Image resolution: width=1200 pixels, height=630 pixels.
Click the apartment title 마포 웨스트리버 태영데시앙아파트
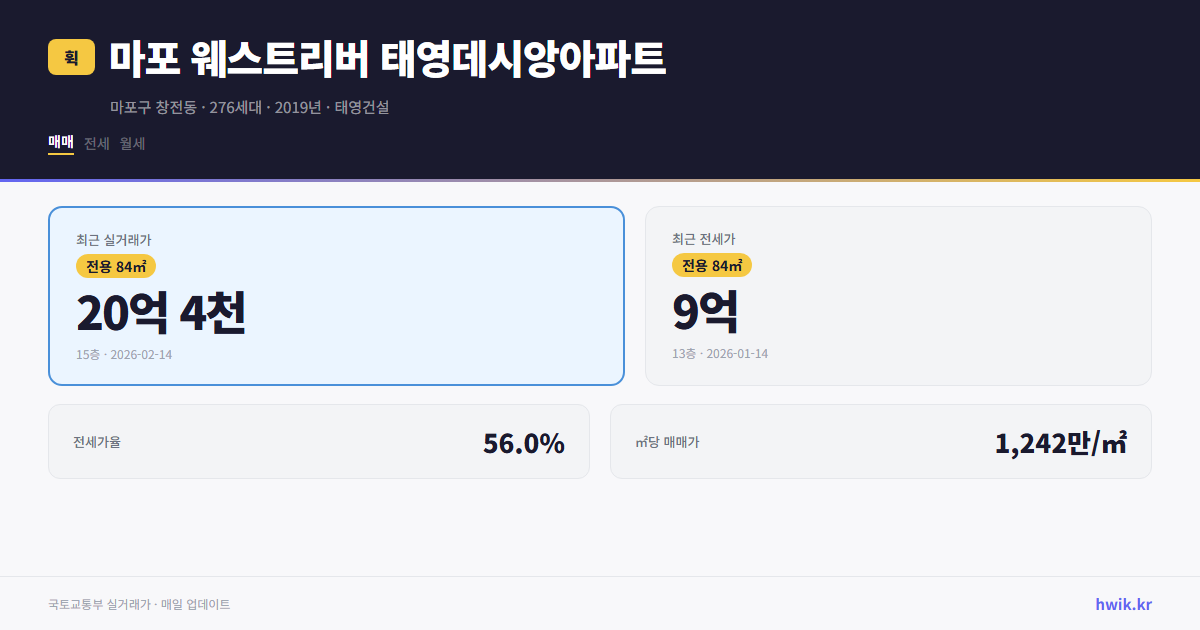[388, 58]
